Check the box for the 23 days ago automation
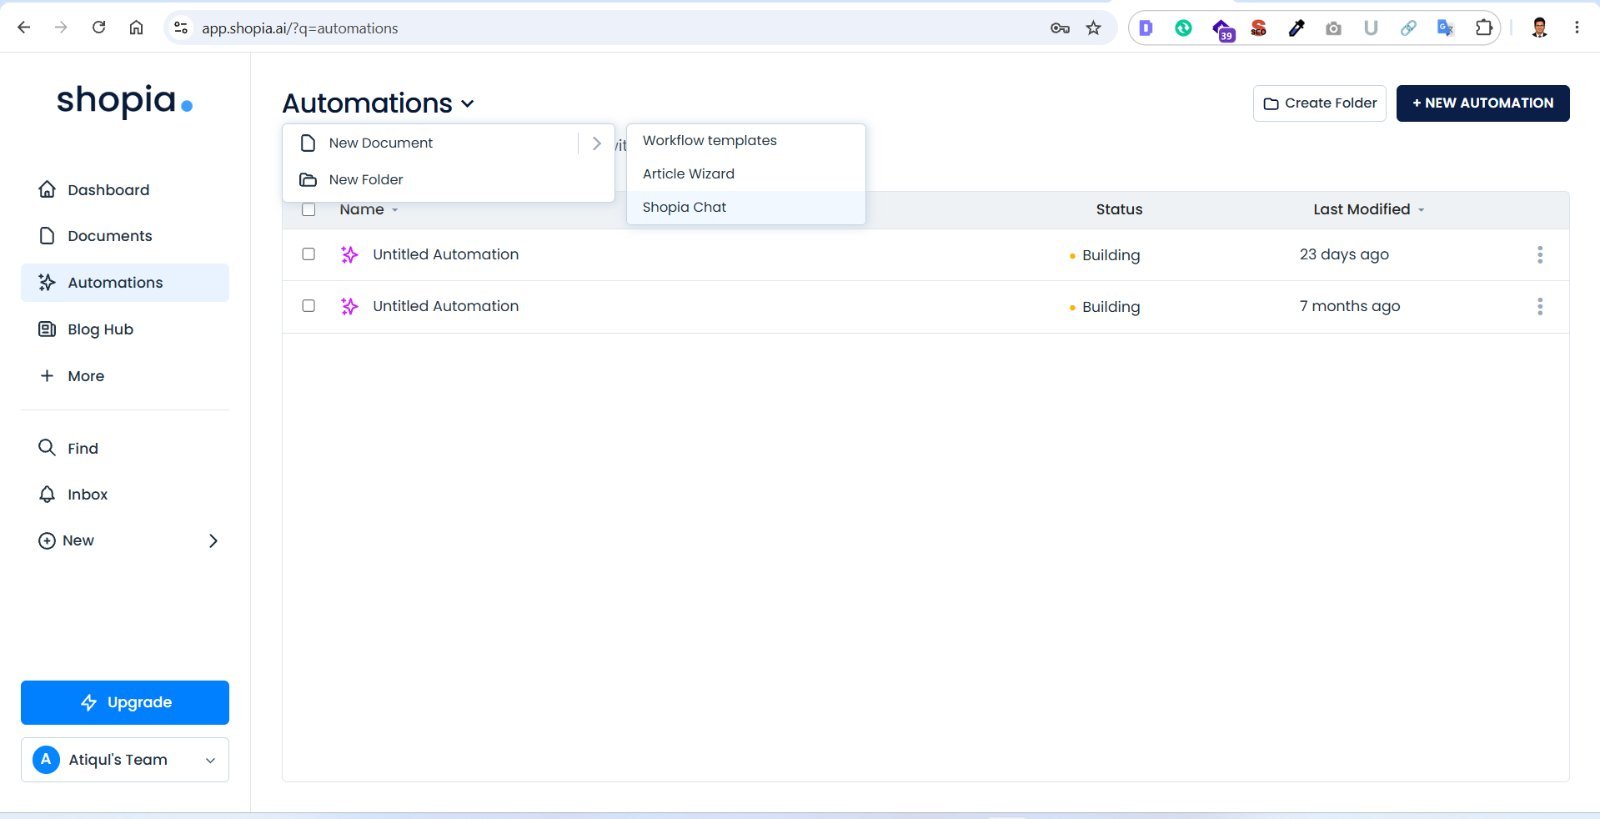The width and height of the screenshot is (1600, 819). [309, 254]
